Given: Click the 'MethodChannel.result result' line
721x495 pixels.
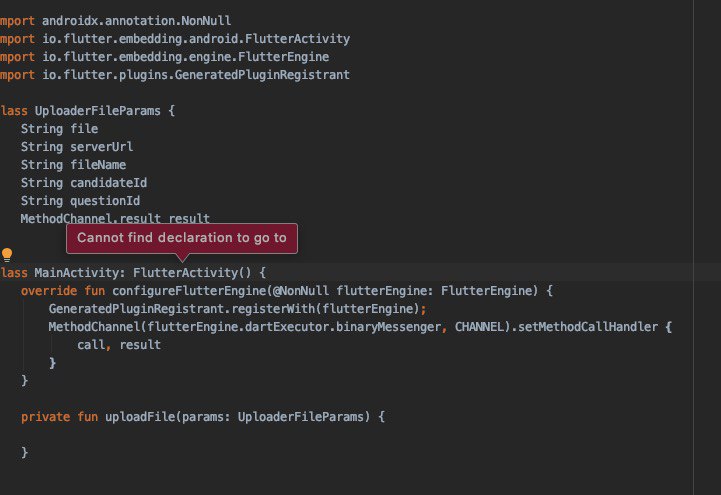Looking at the screenshot, I should [115, 218].
